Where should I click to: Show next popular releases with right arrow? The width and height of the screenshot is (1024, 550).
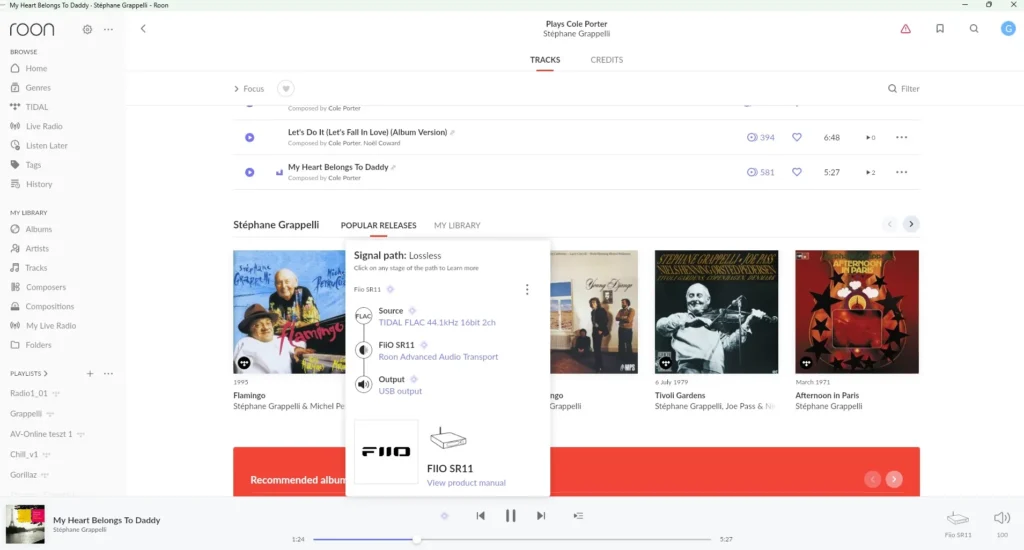point(911,224)
